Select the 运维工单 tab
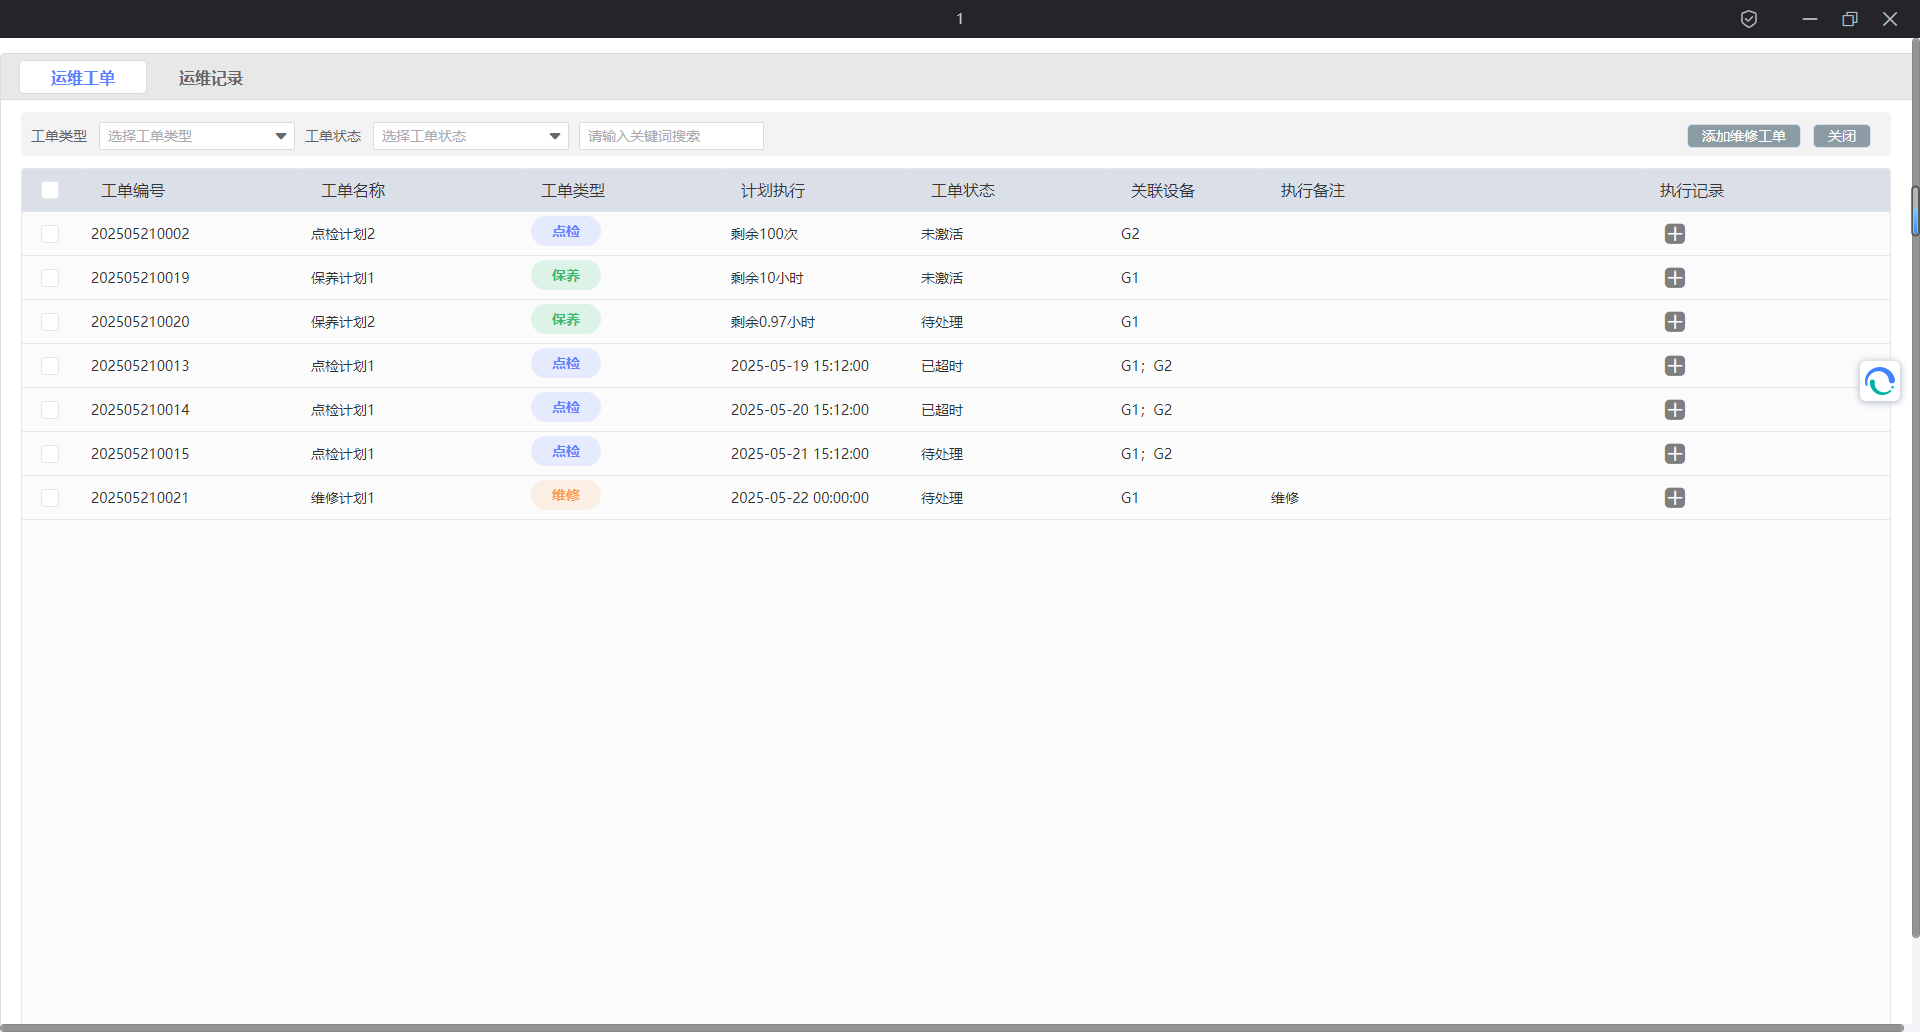 [x=83, y=78]
